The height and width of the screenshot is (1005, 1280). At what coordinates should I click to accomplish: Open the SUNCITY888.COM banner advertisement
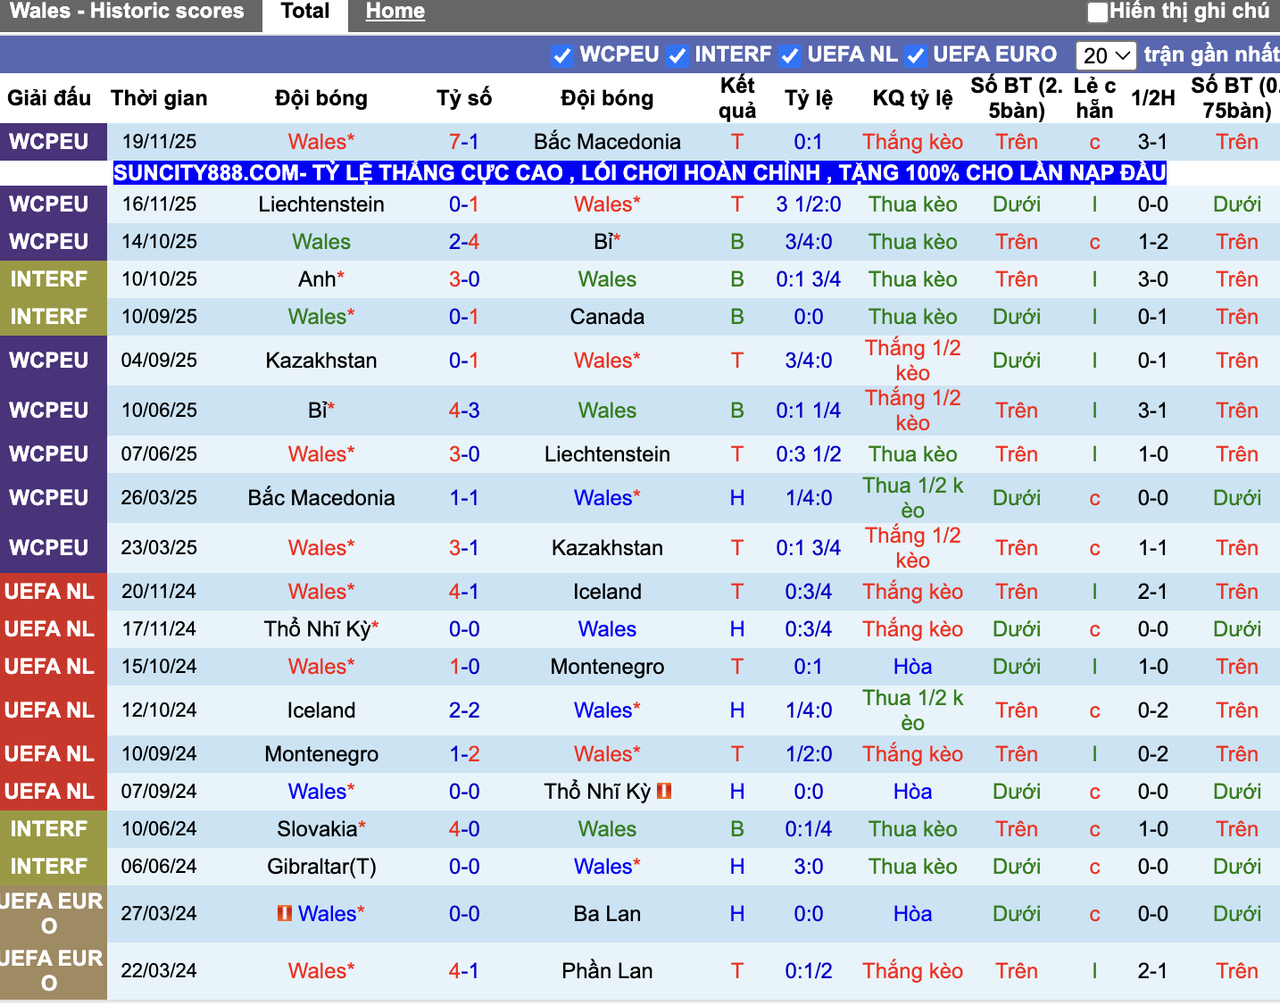click(640, 173)
